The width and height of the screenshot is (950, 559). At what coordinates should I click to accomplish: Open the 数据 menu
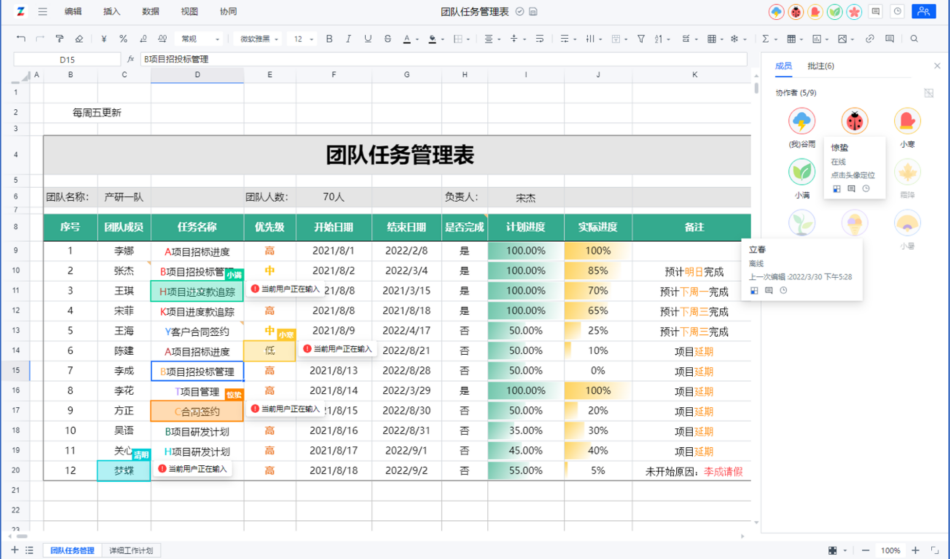click(150, 12)
